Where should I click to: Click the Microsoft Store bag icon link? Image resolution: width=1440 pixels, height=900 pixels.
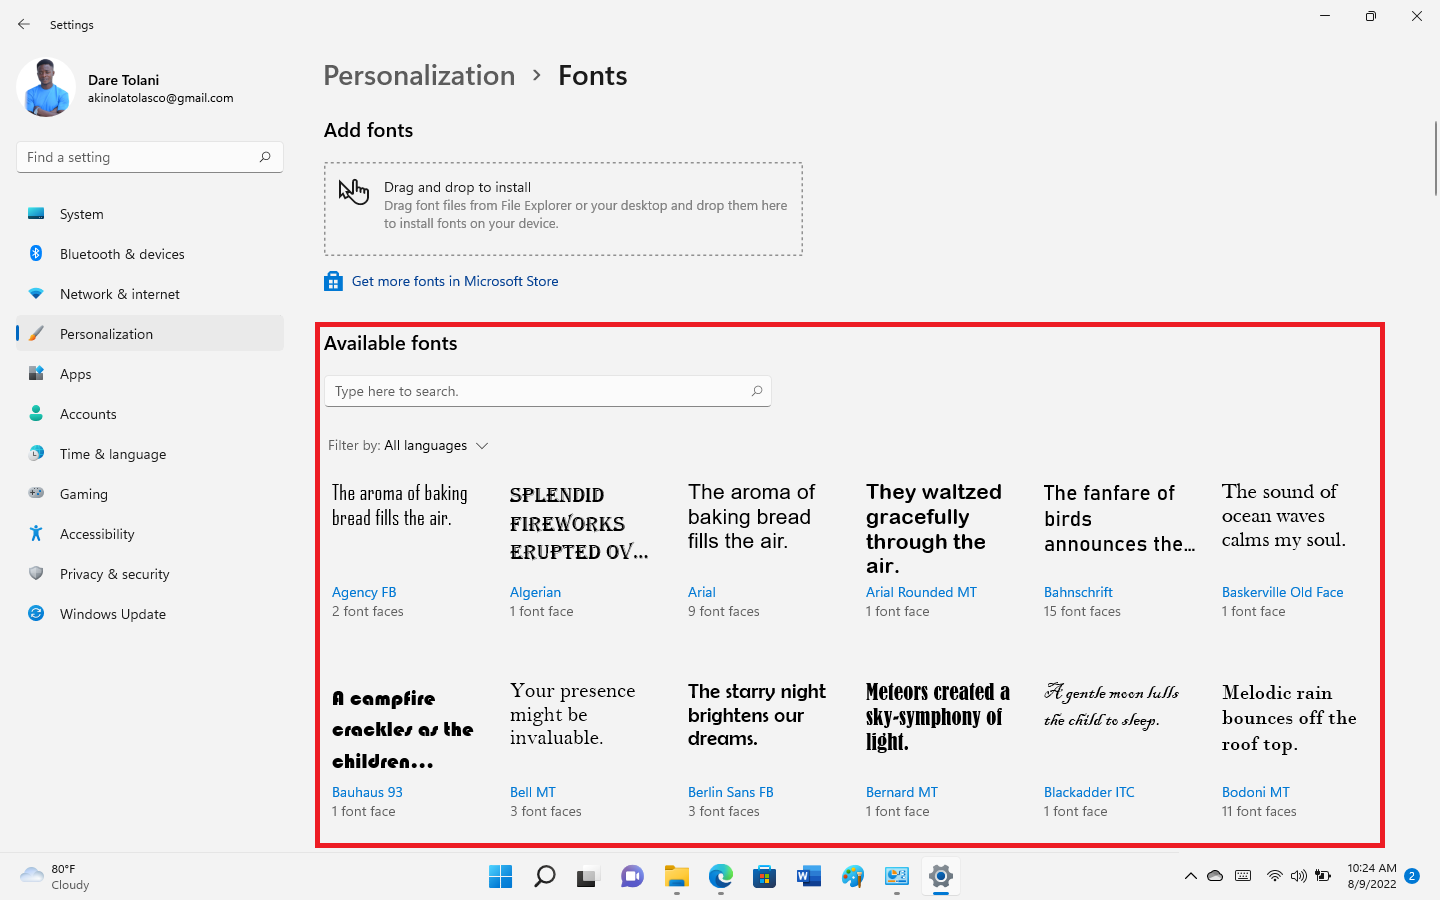tap(333, 282)
